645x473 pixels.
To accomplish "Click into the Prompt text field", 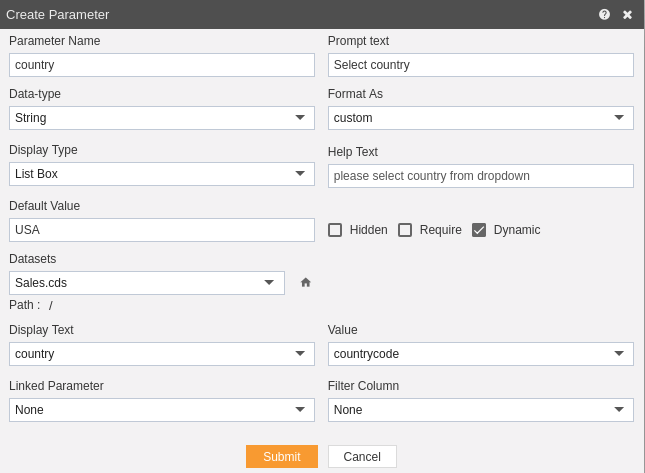I will point(480,65).
